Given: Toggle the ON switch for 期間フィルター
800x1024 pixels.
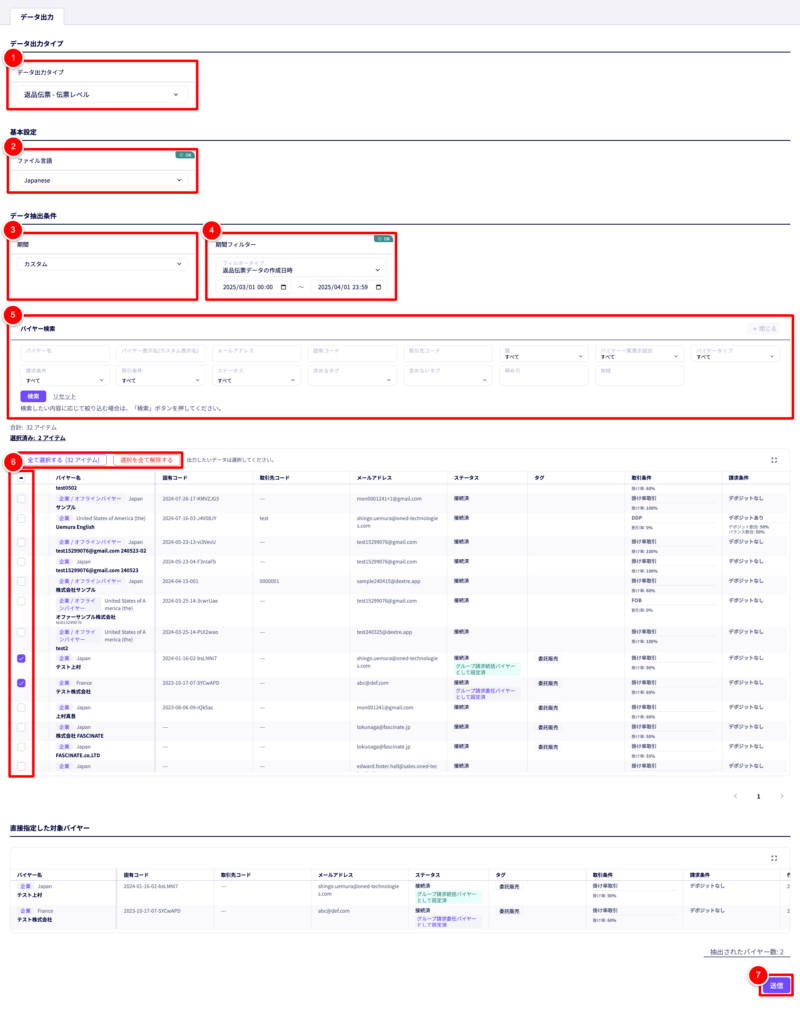Looking at the screenshot, I should [382, 239].
